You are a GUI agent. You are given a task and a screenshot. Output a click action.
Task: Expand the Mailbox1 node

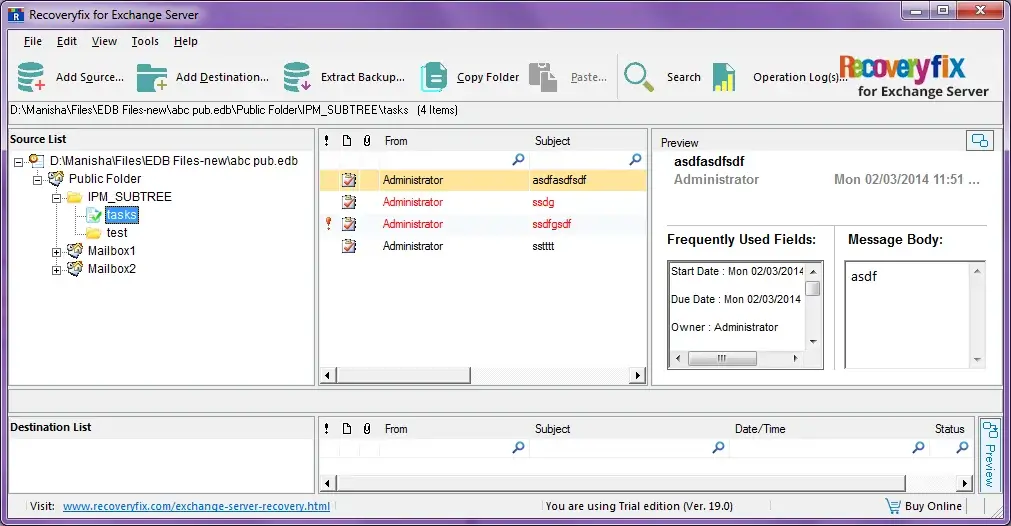click(x=57, y=252)
